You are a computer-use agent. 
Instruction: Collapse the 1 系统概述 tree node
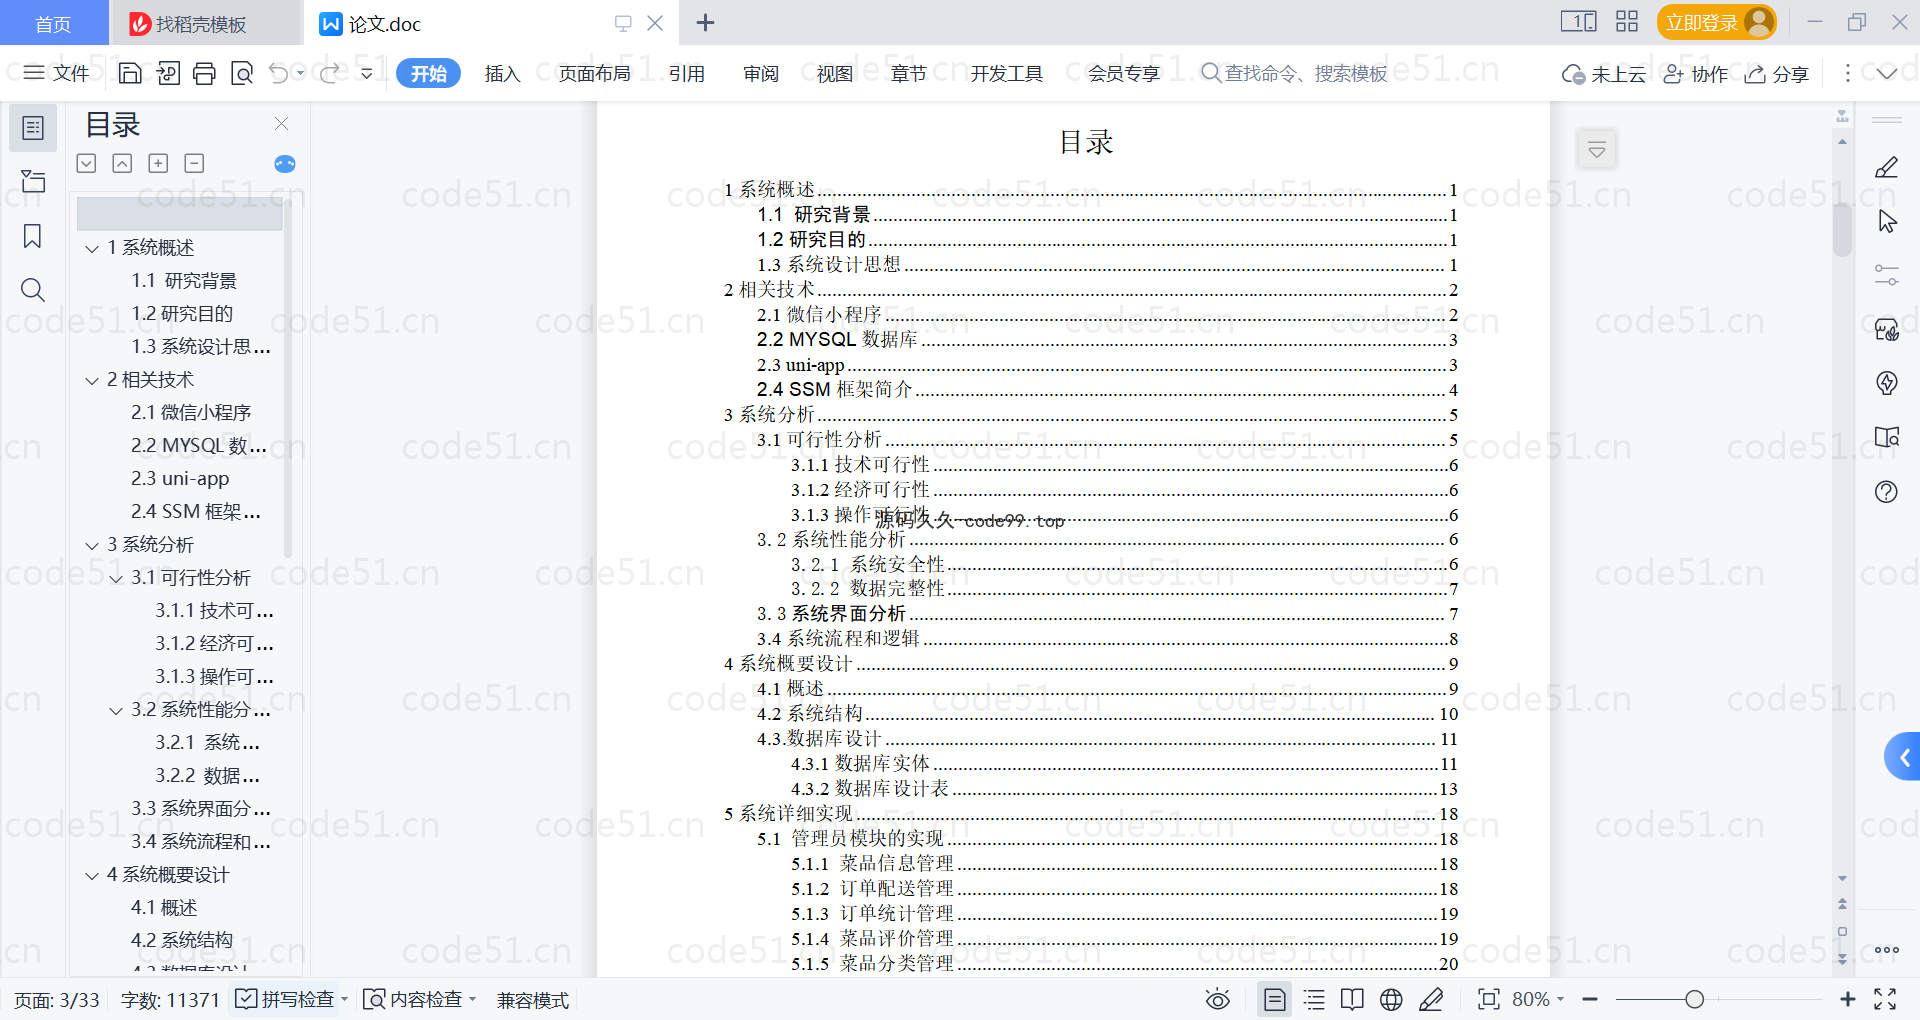point(92,248)
